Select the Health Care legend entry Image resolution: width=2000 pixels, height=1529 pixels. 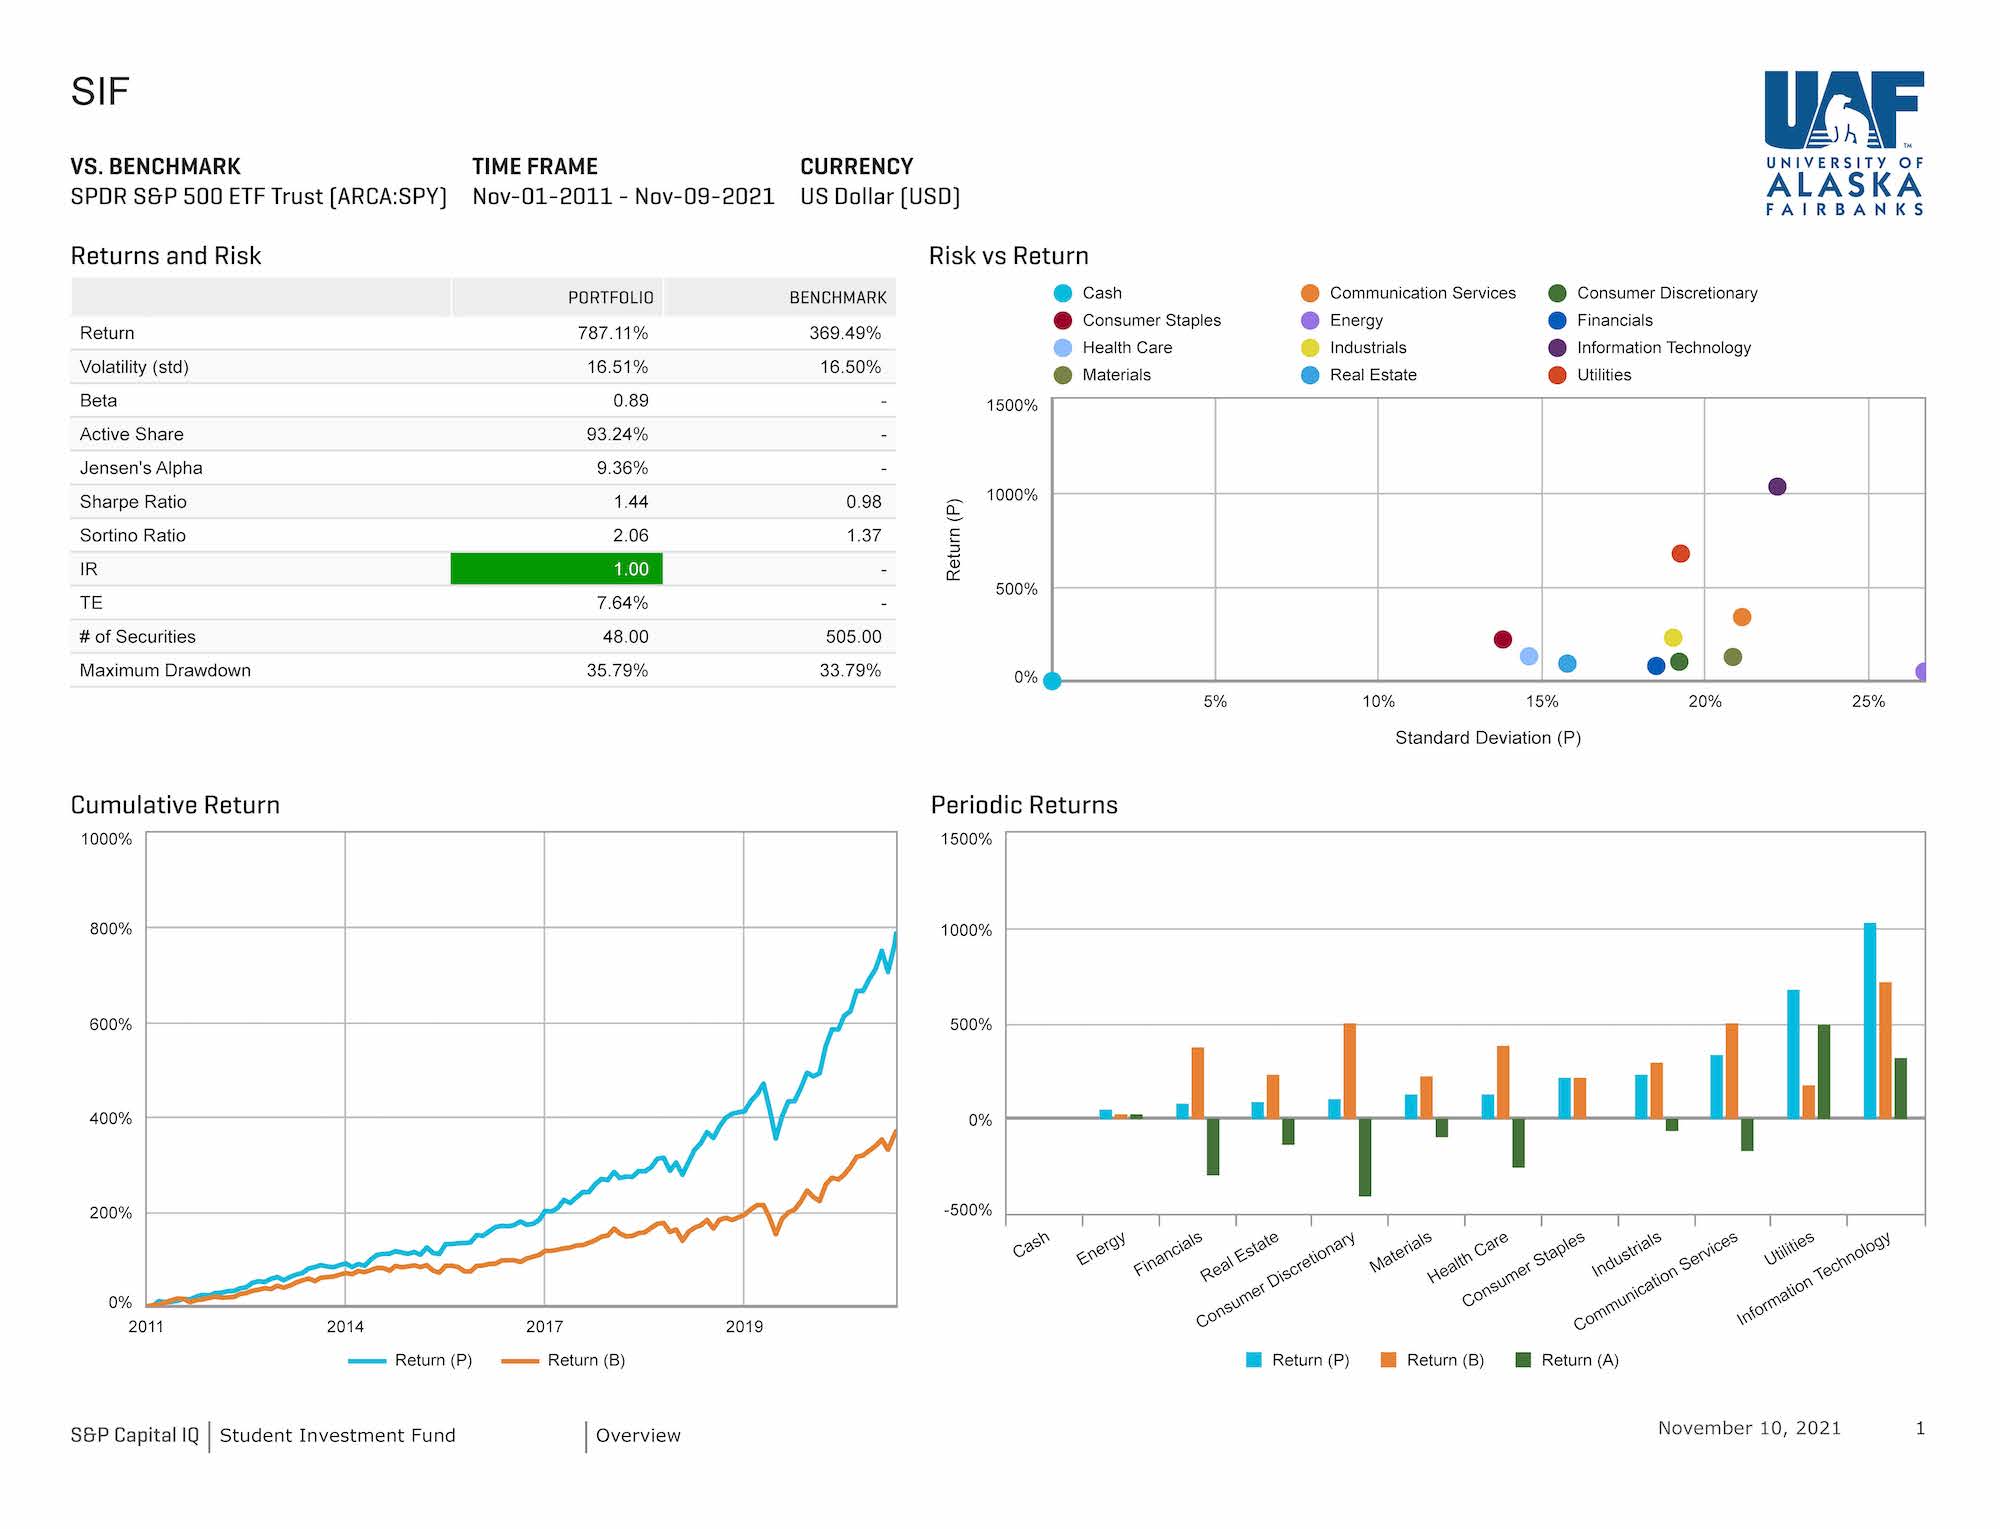pyautogui.click(x=1126, y=348)
